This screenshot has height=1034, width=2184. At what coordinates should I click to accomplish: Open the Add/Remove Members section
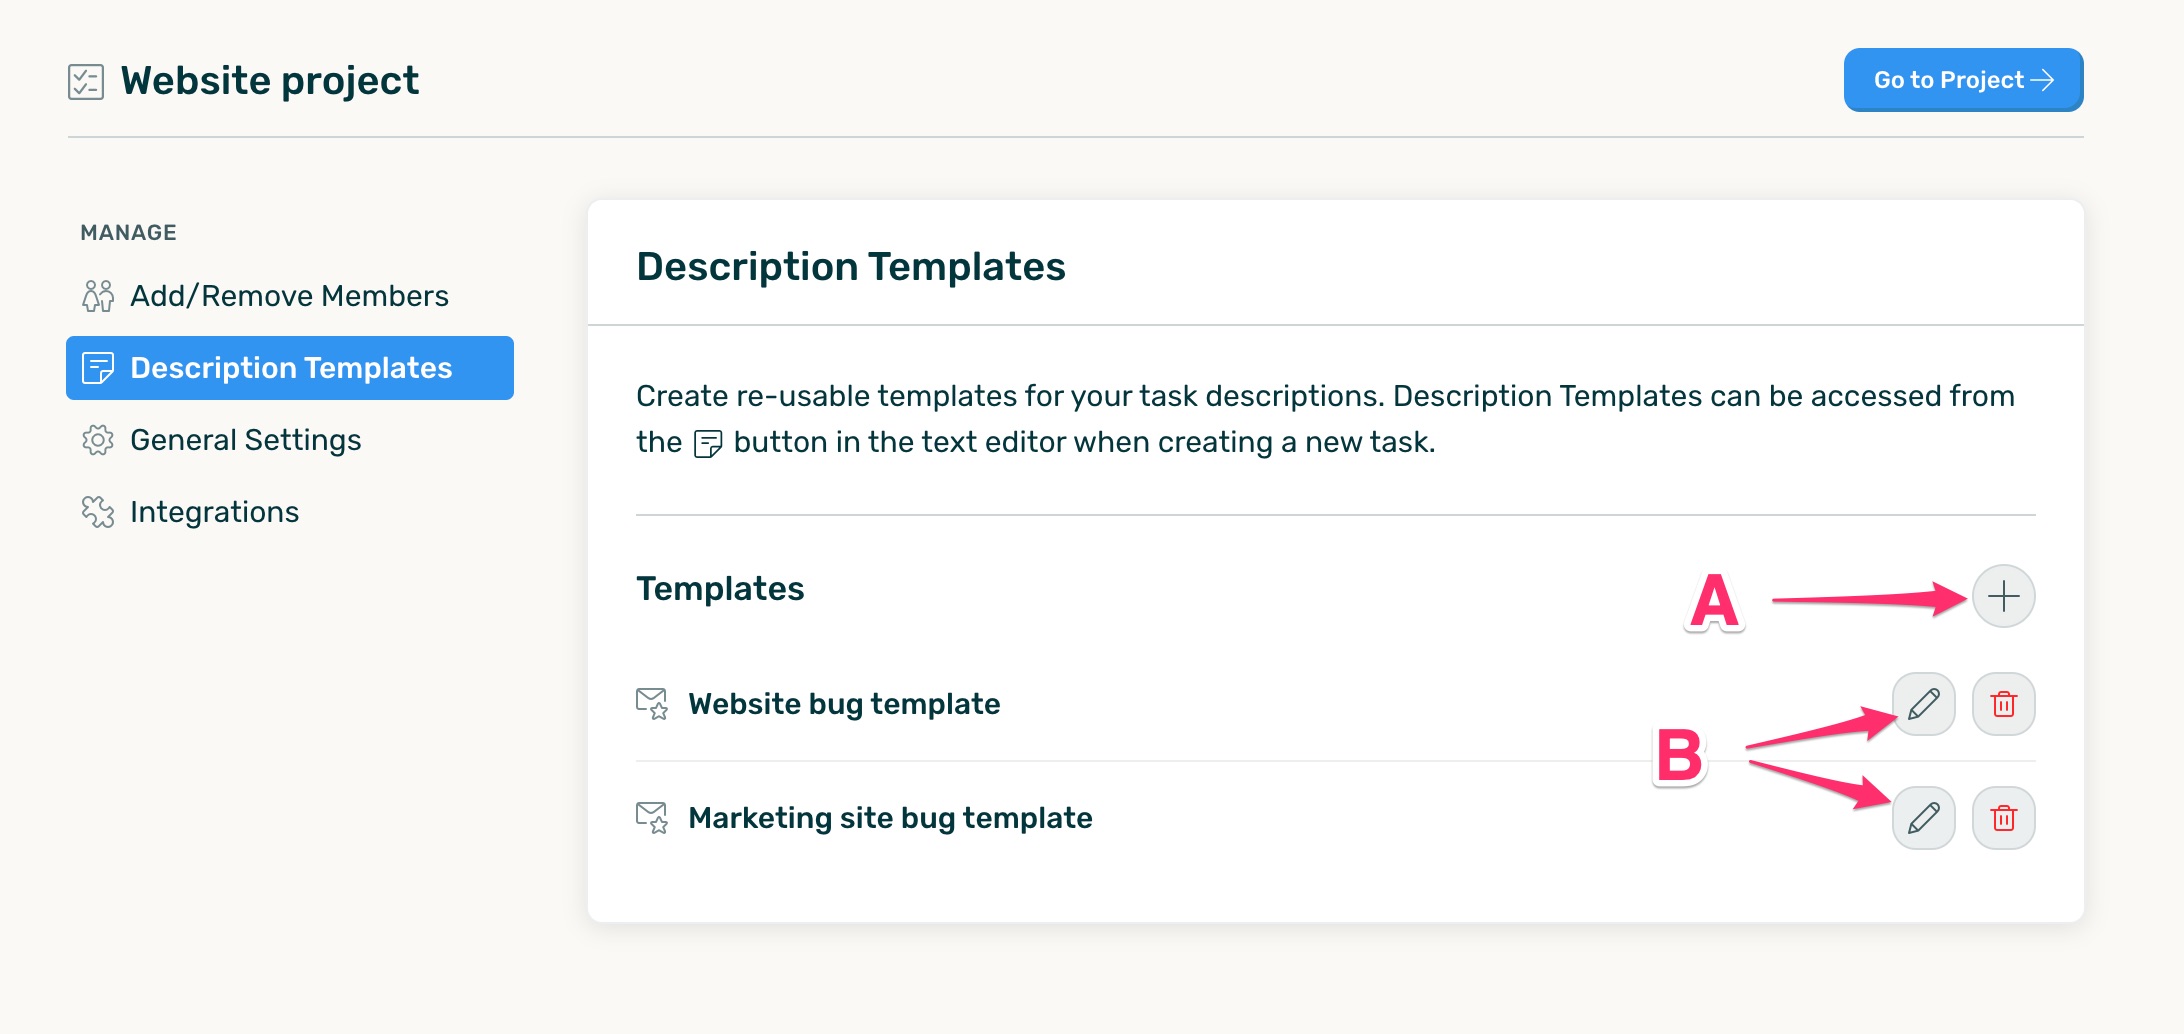(x=289, y=295)
